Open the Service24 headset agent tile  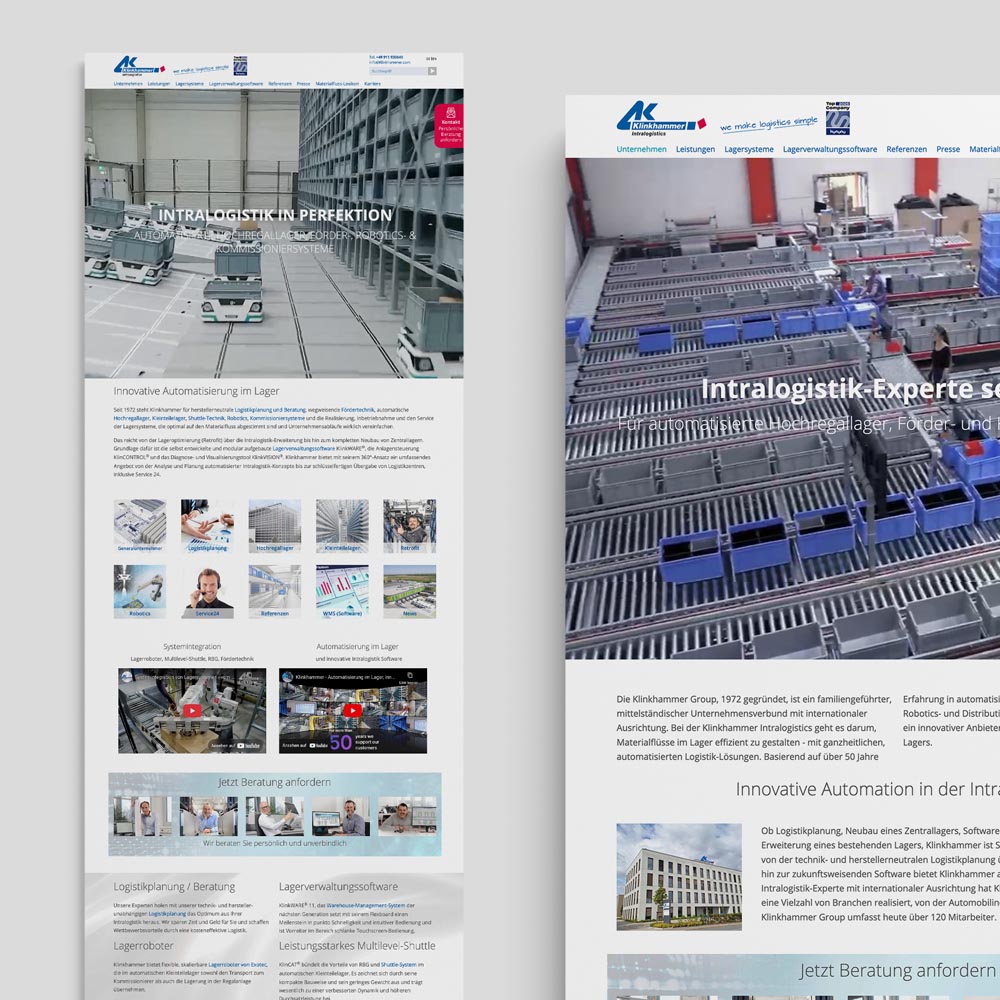click(x=207, y=592)
